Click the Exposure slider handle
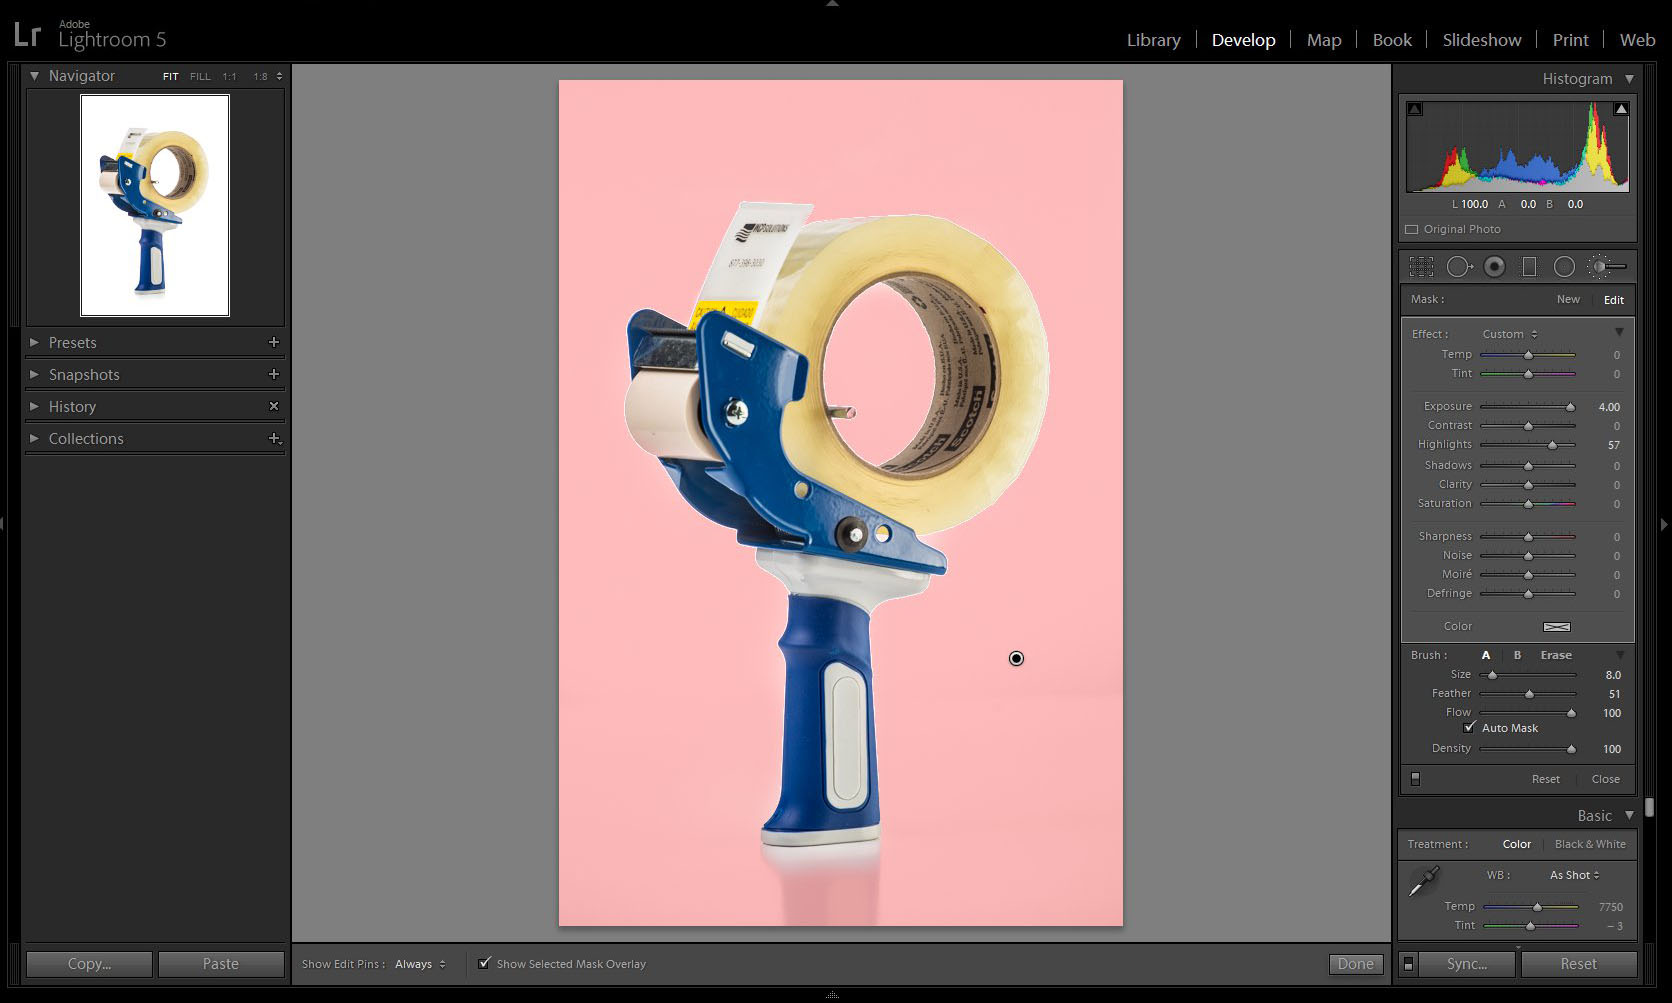Viewport: 1672px width, 1003px height. point(1570,407)
